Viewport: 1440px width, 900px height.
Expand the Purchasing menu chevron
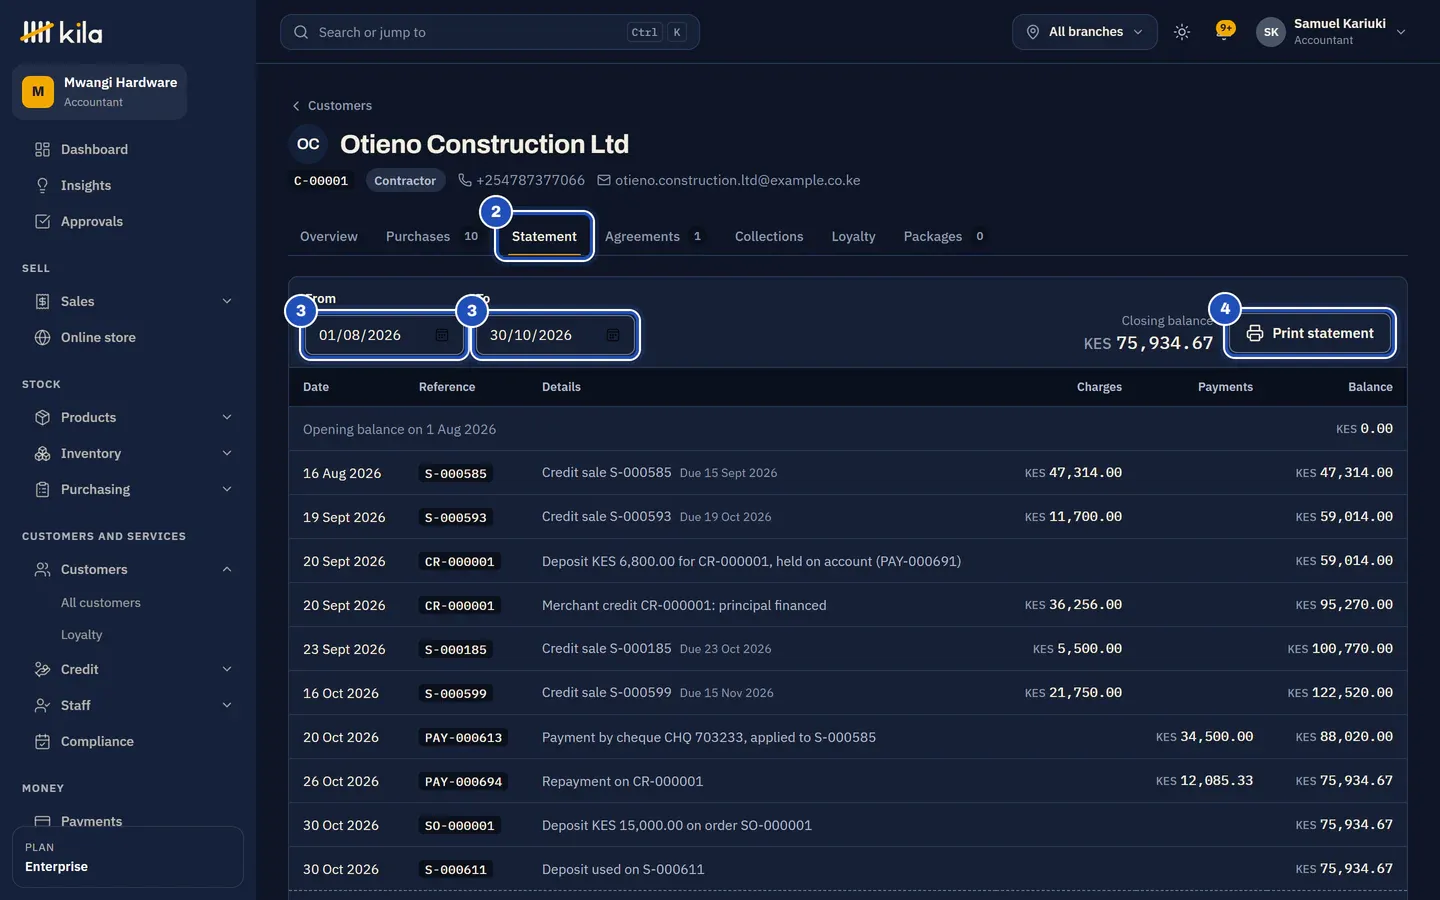[x=227, y=489]
